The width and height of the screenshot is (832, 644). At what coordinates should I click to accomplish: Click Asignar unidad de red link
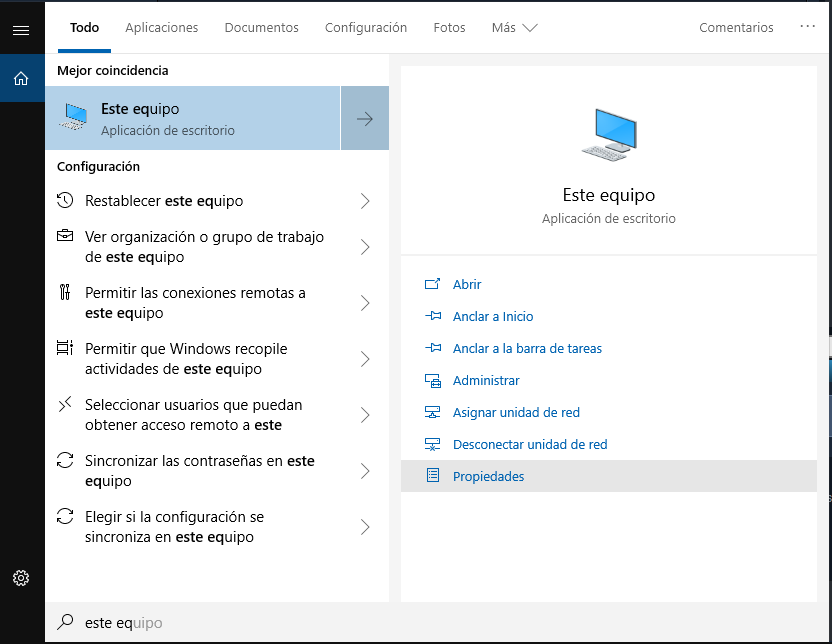(x=516, y=412)
